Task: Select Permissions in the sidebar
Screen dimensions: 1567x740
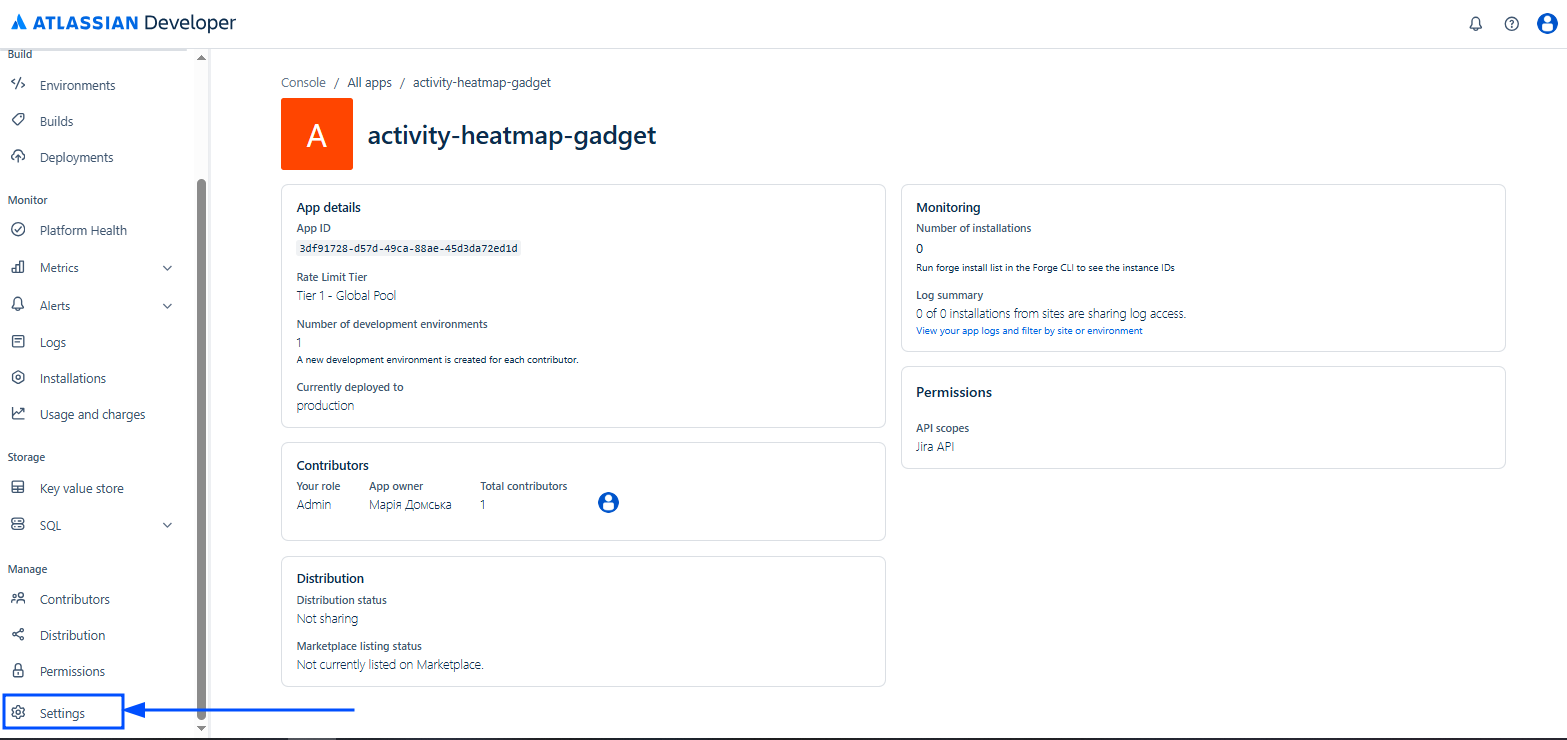Action: pyautogui.click(x=72, y=672)
